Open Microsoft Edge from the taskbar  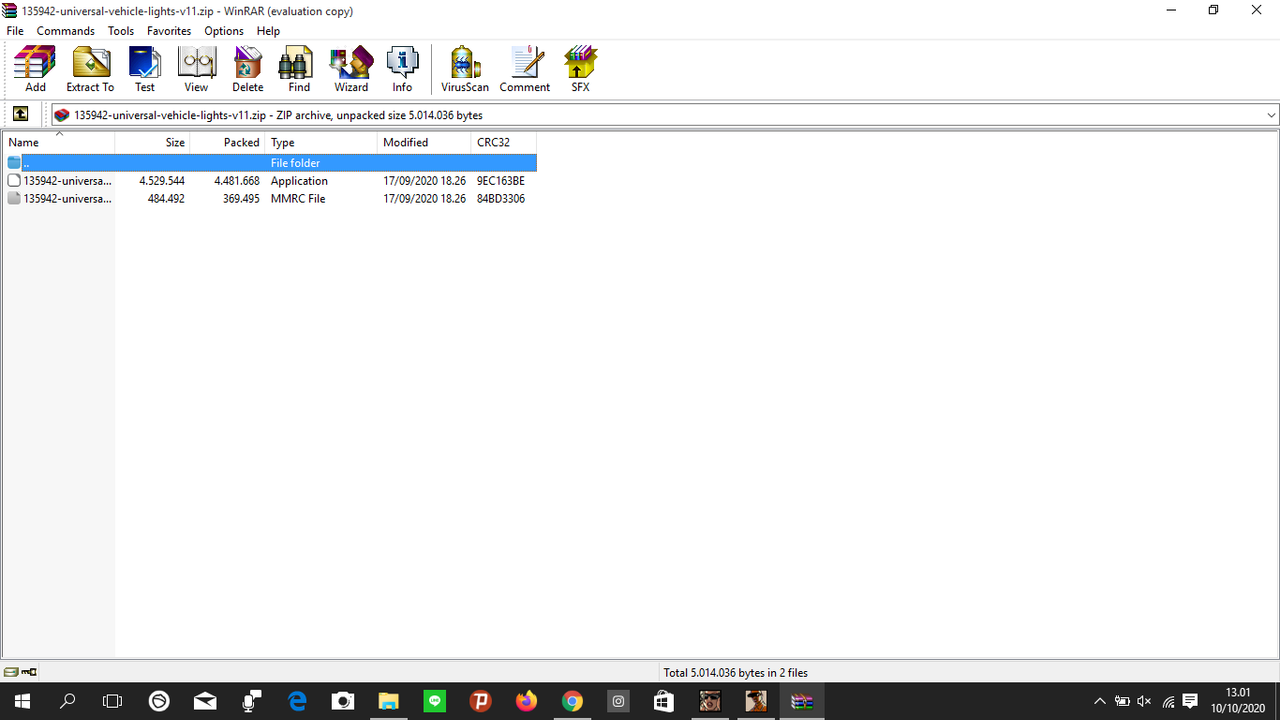pos(297,701)
